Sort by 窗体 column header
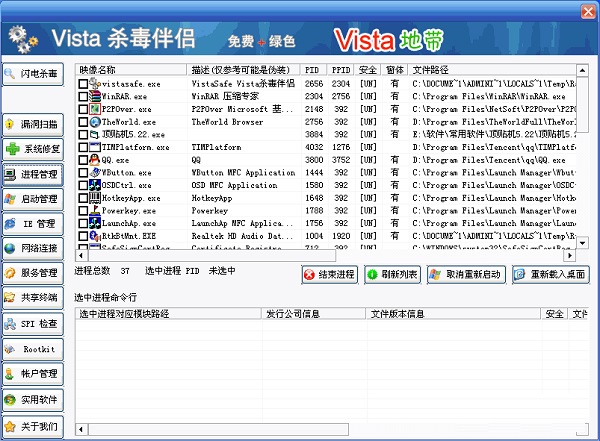 pyautogui.click(x=395, y=70)
